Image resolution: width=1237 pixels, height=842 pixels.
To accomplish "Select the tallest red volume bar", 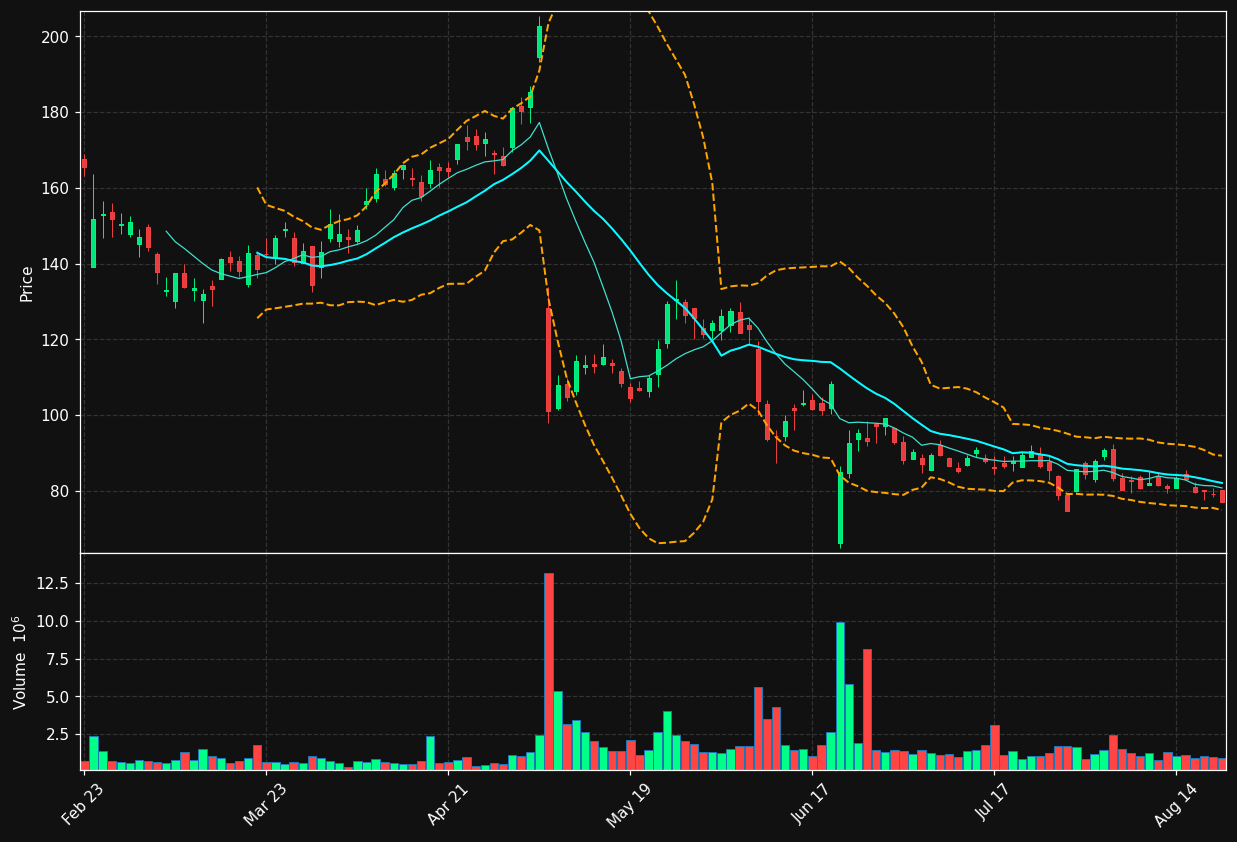I will pyautogui.click(x=548, y=671).
